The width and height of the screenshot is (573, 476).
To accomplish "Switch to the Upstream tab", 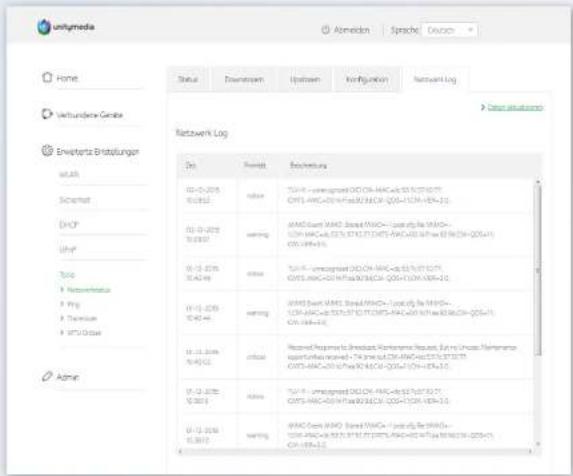I will pyautogui.click(x=305, y=79).
